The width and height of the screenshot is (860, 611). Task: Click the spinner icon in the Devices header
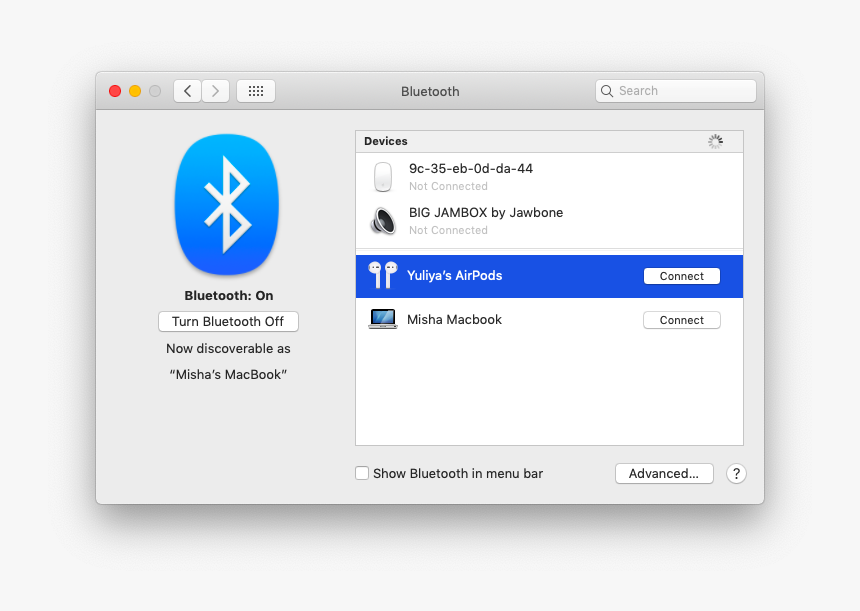(716, 141)
